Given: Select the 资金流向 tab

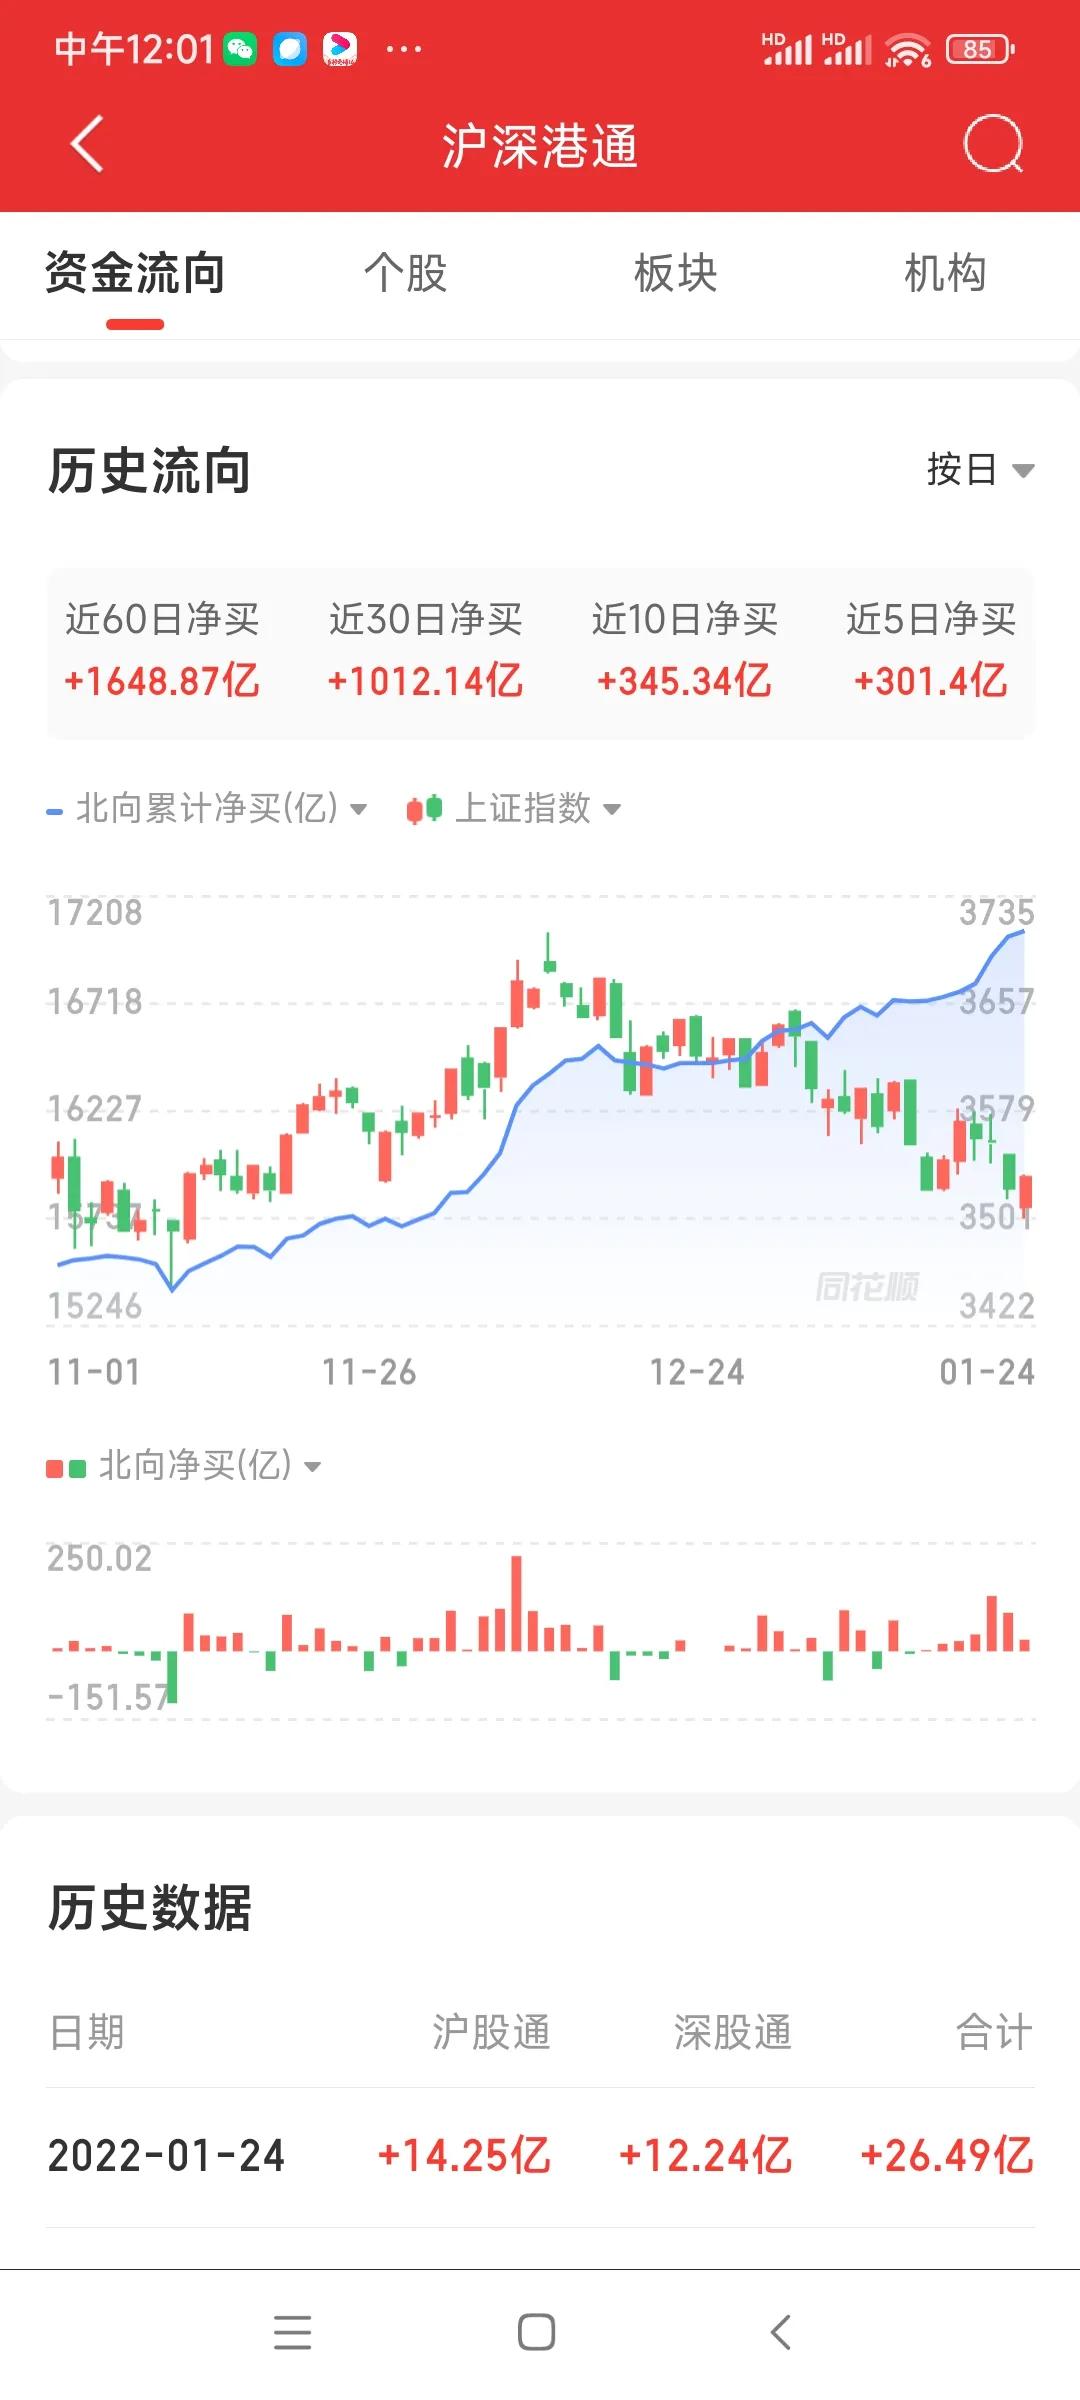Looking at the screenshot, I should tap(135, 273).
